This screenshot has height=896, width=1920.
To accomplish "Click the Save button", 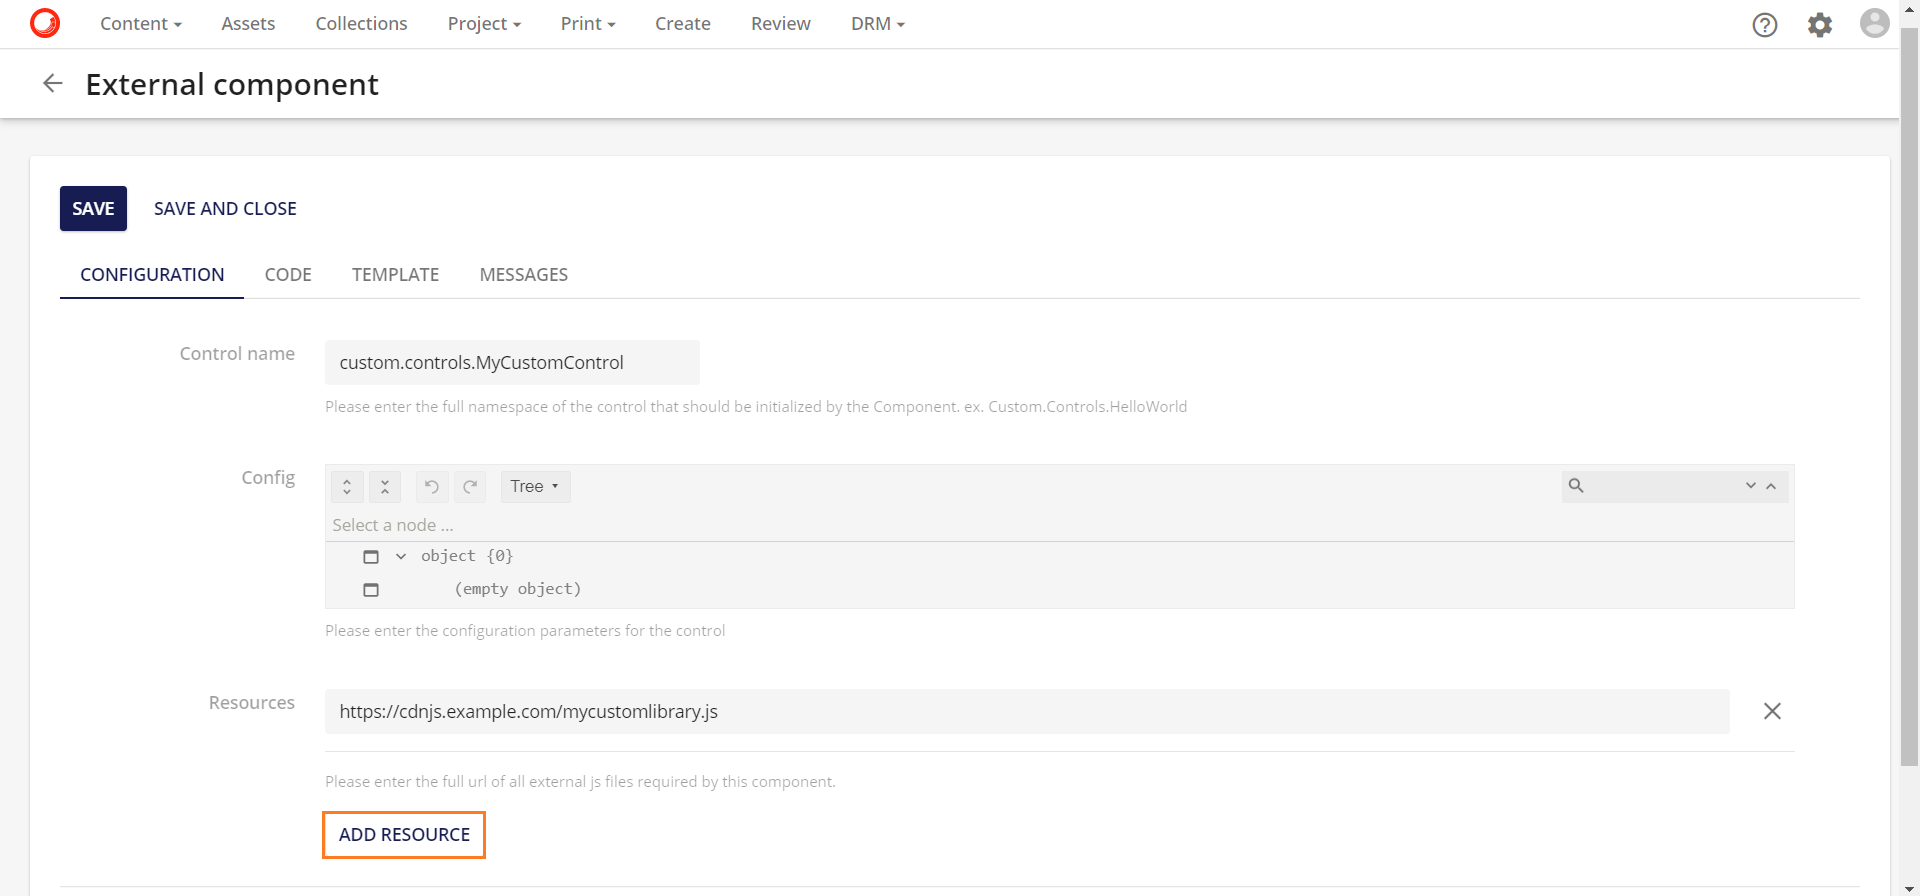I will tap(93, 208).
